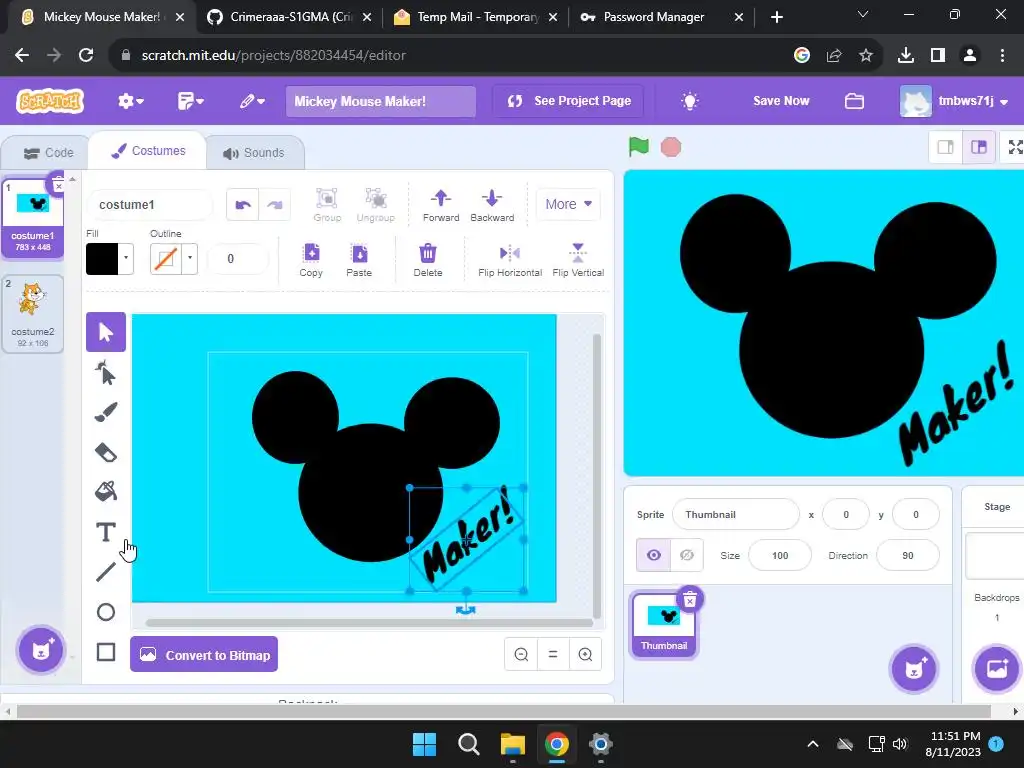Open the Outline color dropdown arrow
This screenshot has height=768, width=1024.
pyautogui.click(x=190, y=259)
